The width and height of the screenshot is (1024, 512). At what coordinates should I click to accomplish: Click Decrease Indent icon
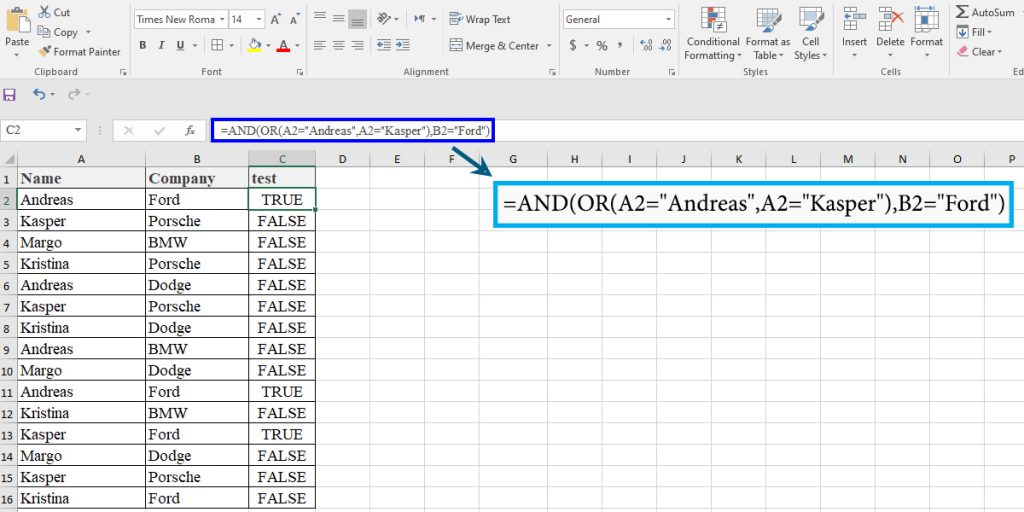click(384, 45)
